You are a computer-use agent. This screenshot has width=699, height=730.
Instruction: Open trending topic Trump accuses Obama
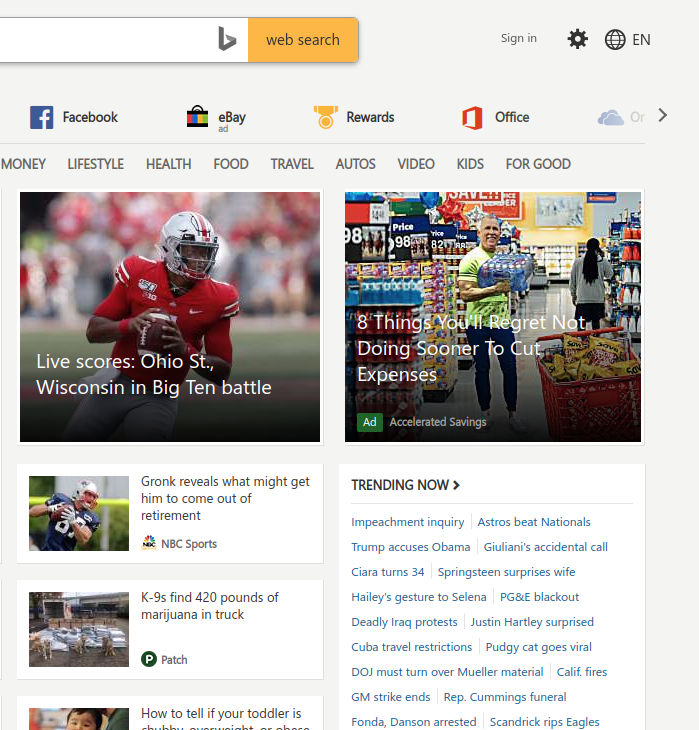pyautogui.click(x=411, y=547)
